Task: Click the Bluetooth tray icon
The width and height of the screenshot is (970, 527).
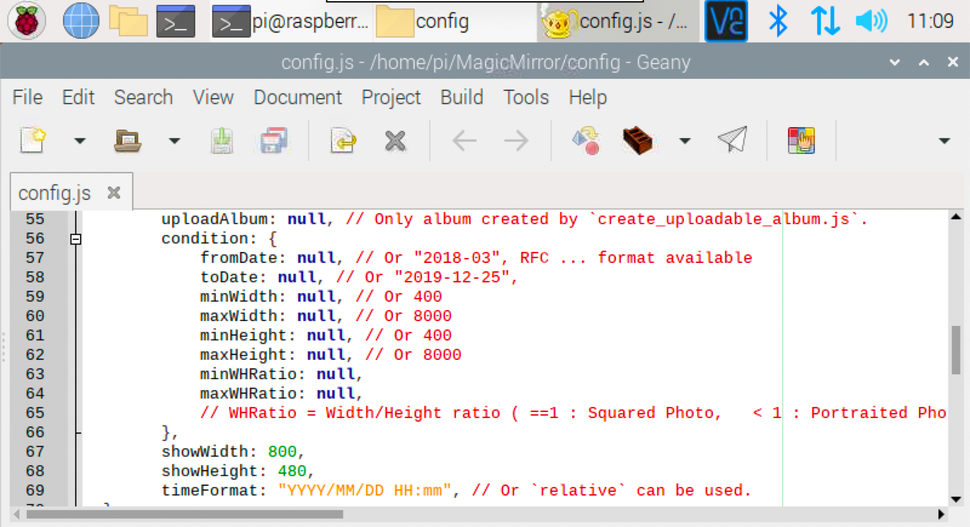Action: coord(778,20)
